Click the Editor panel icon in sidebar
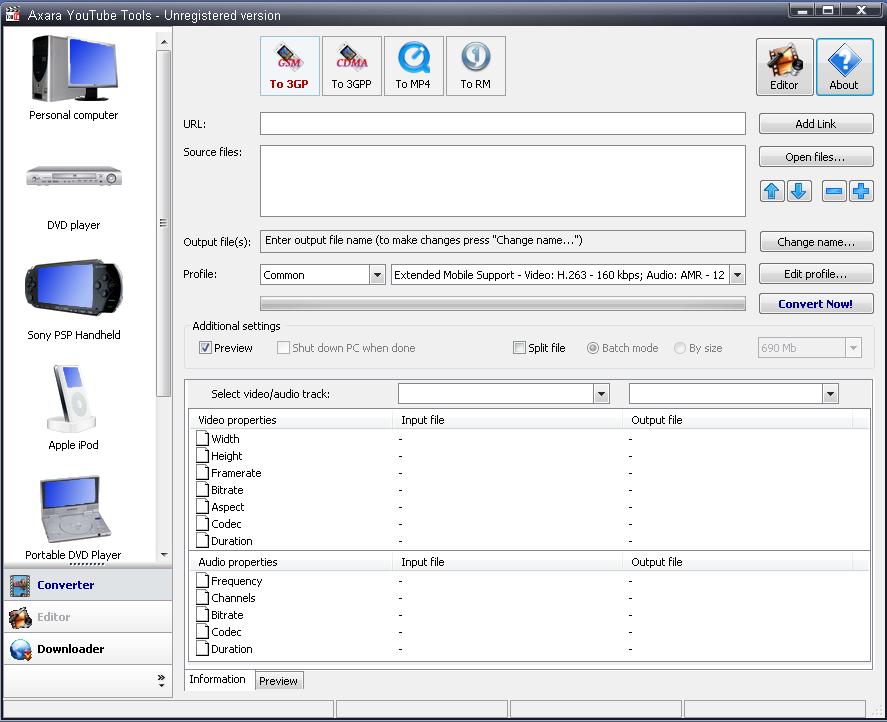887x722 pixels. click(x=20, y=617)
